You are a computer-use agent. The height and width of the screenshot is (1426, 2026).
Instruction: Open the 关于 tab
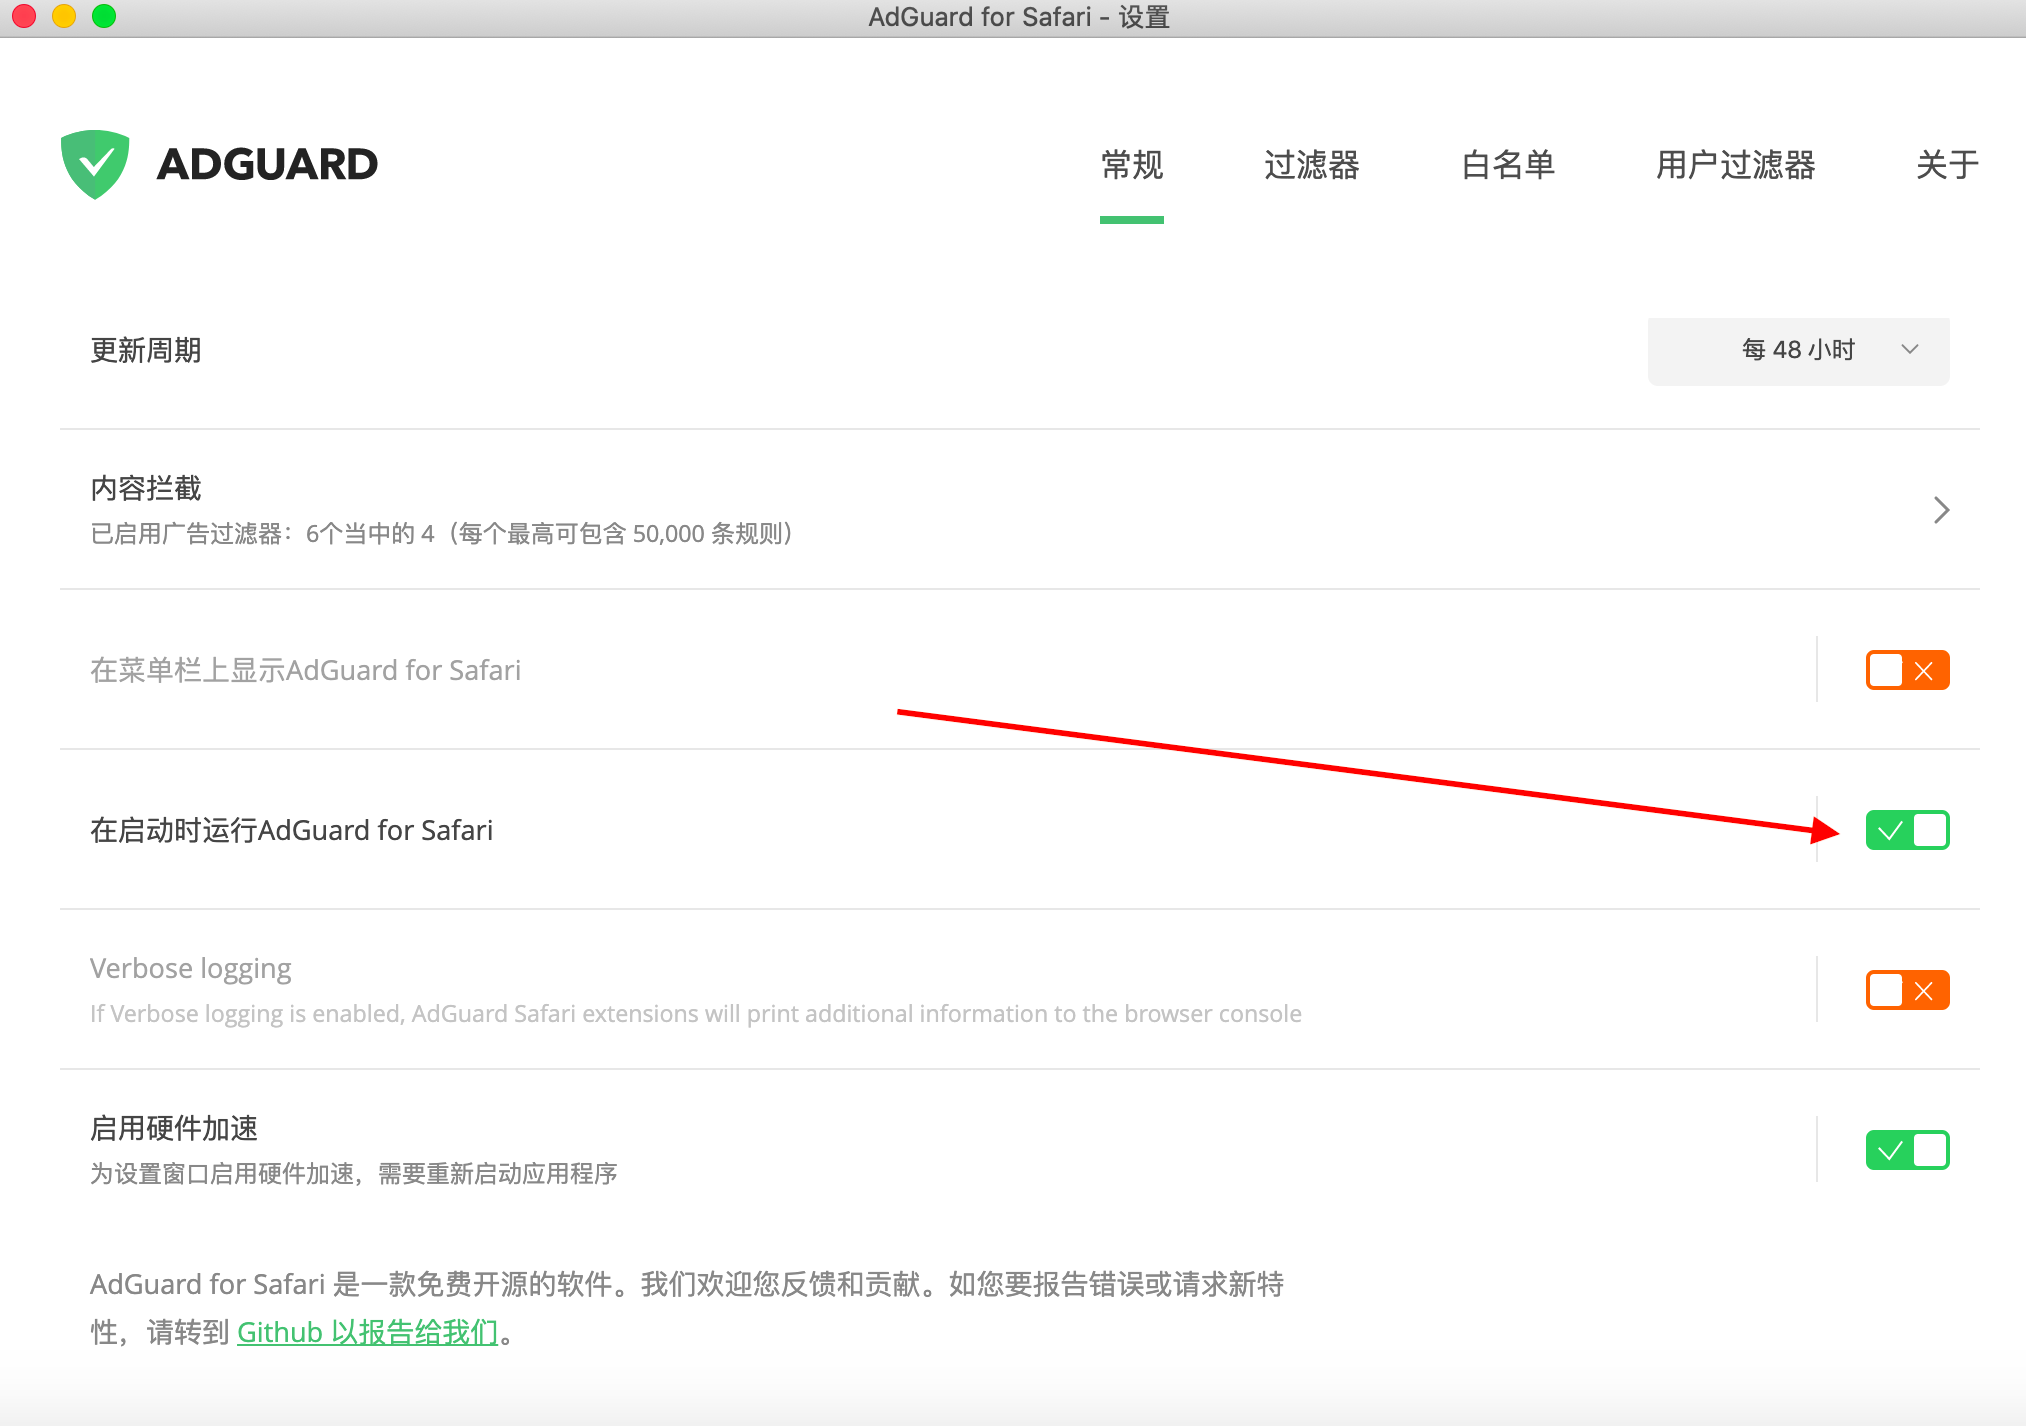click(1947, 165)
